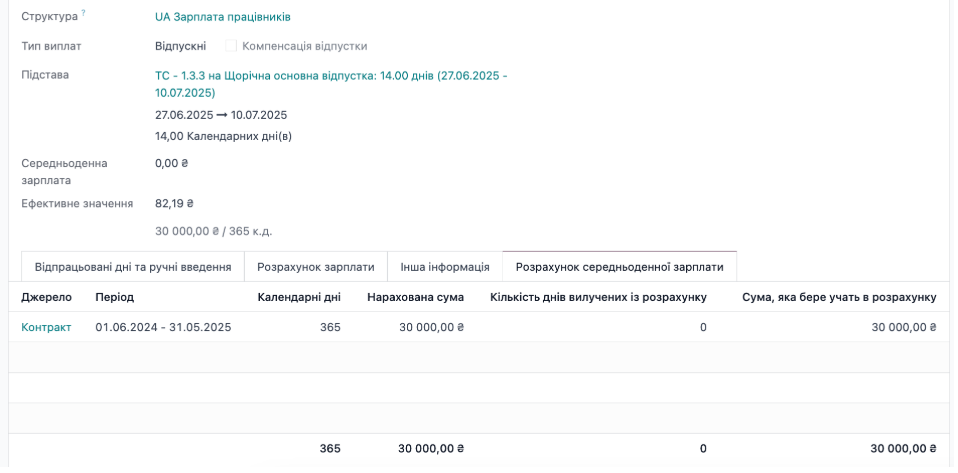Screen dimensions: 958x473
Task: Select the Розрахунок середньоденної зарплати tab
Action: [619, 267]
